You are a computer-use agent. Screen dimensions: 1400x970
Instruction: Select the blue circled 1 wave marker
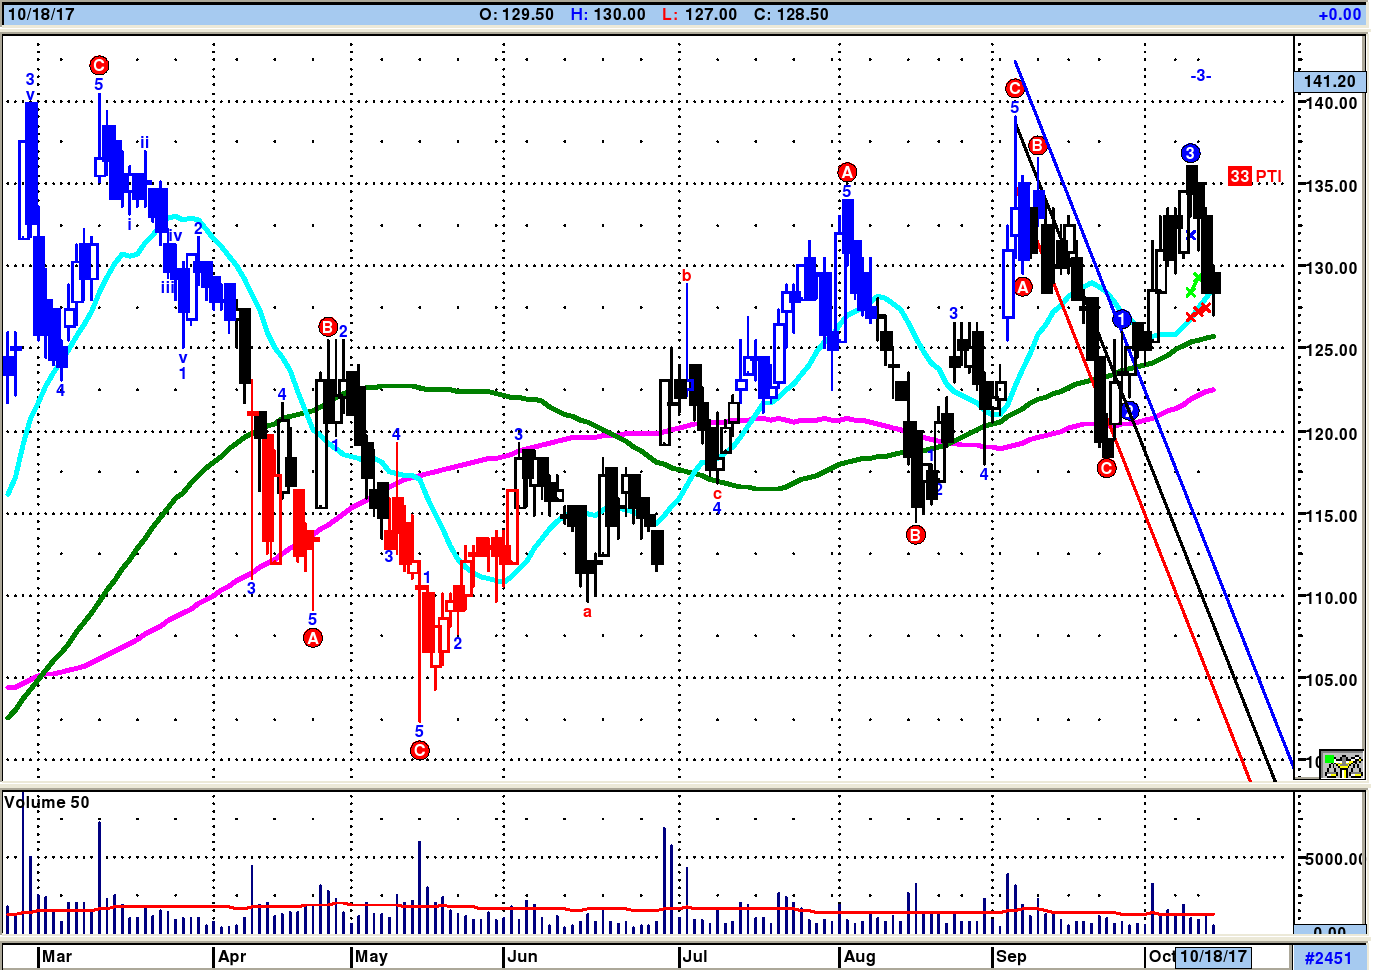[x=1122, y=319]
